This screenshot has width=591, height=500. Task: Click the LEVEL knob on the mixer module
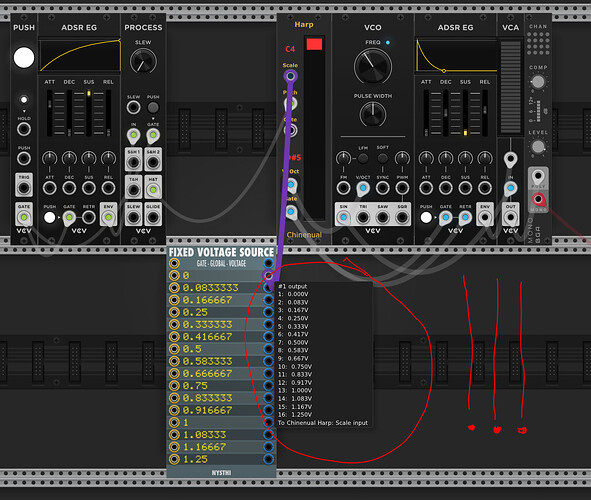538,147
